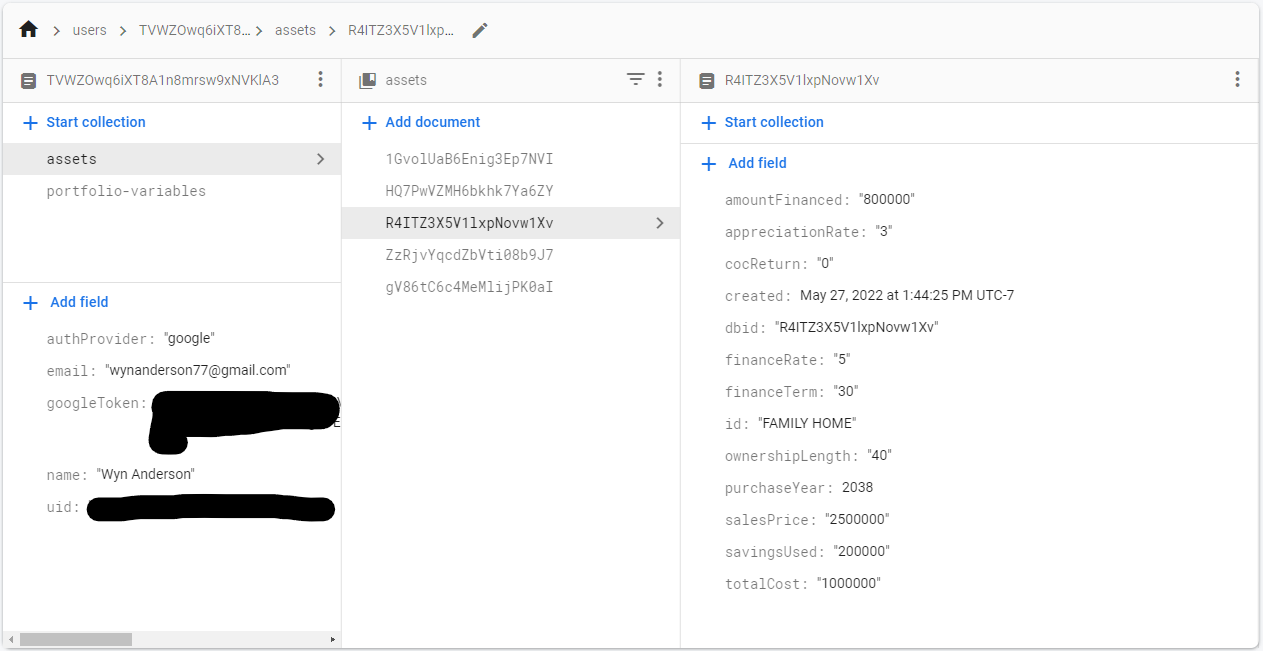This screenshot has width=1263, height=651.
Task: Open document R4ITZ3X5V1lxpNovw1Xv in the list
Action: coord(510,223)
